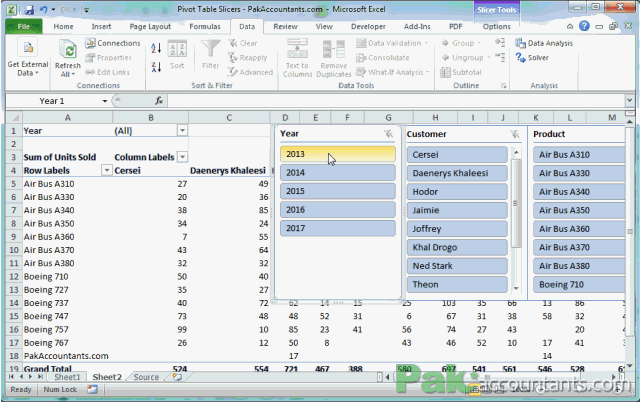This screenshot has width=640, height=402.
Task: Sort A to Z ascending
Action: pyautogui.click(x=156, y=48)
